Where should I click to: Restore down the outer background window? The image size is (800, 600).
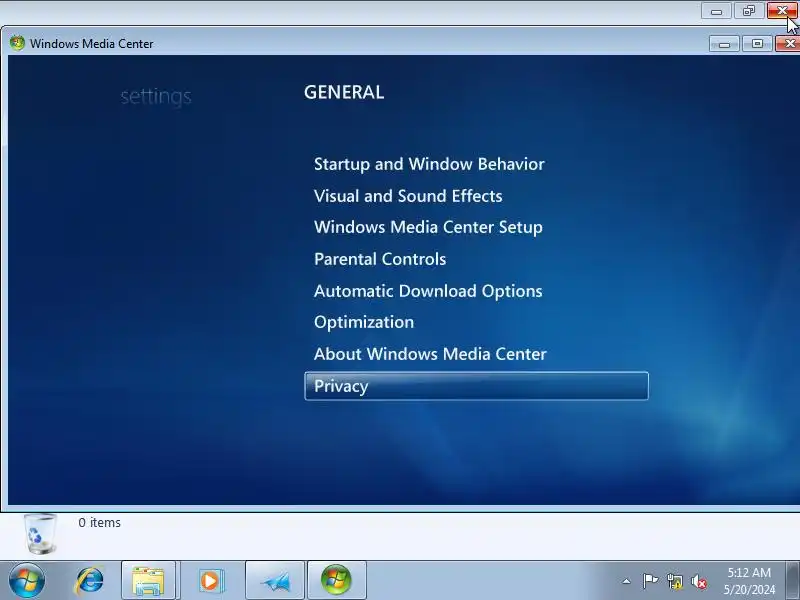click(x=748, y=11)
